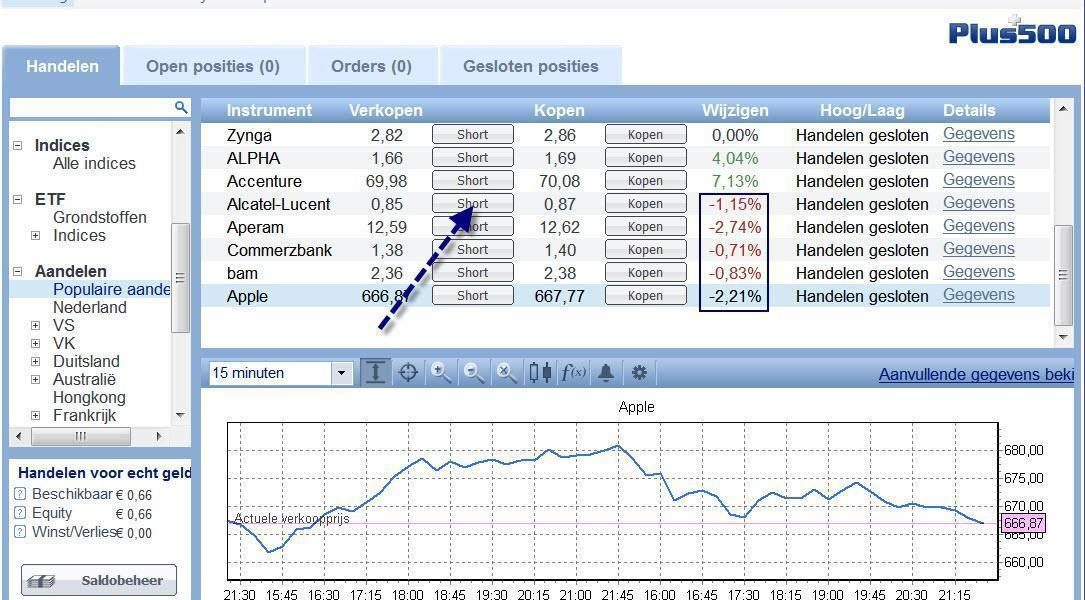Expand the Duitsland node

(36, 361)
